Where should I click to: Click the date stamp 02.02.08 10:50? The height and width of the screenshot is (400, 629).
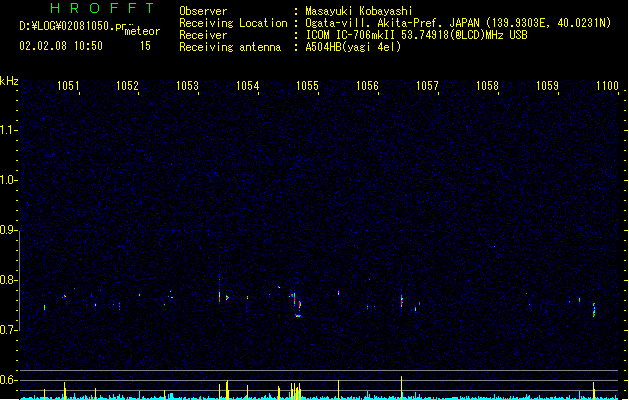[61, 46]
